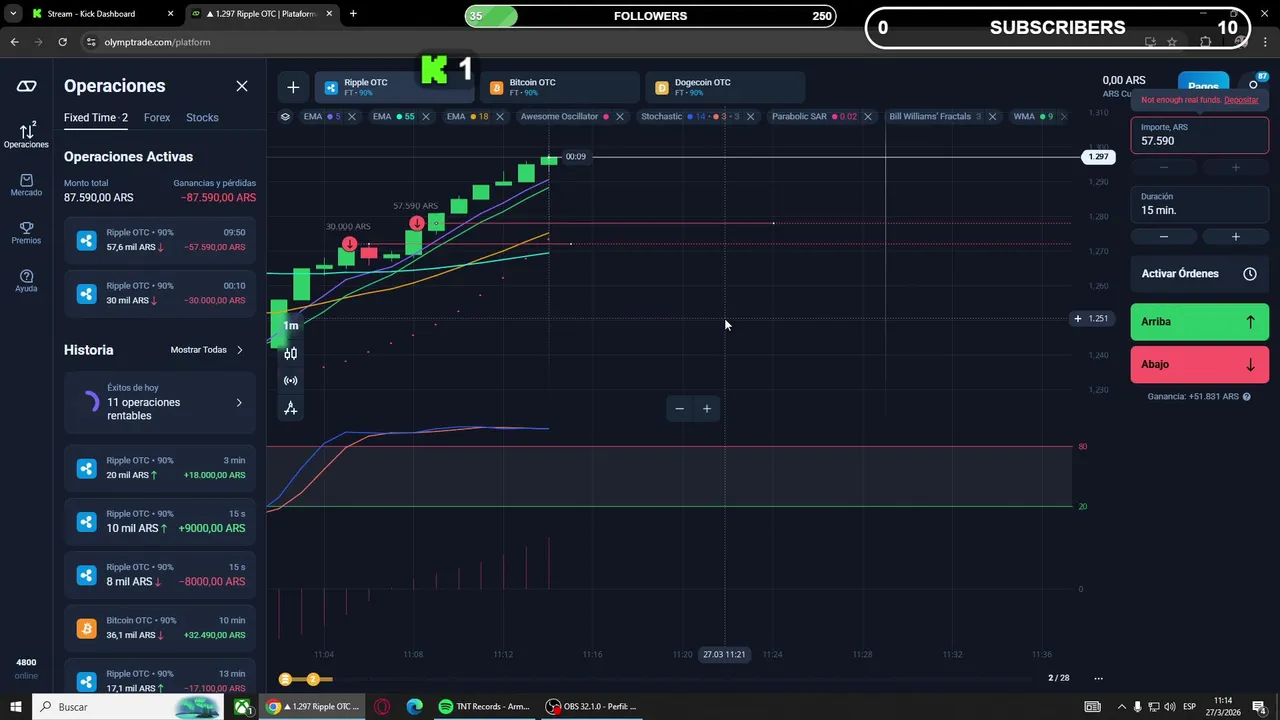Screen dimensions: 1280x720
Task: Decrease duration with minus button
Action: (x=1164, y=237)
